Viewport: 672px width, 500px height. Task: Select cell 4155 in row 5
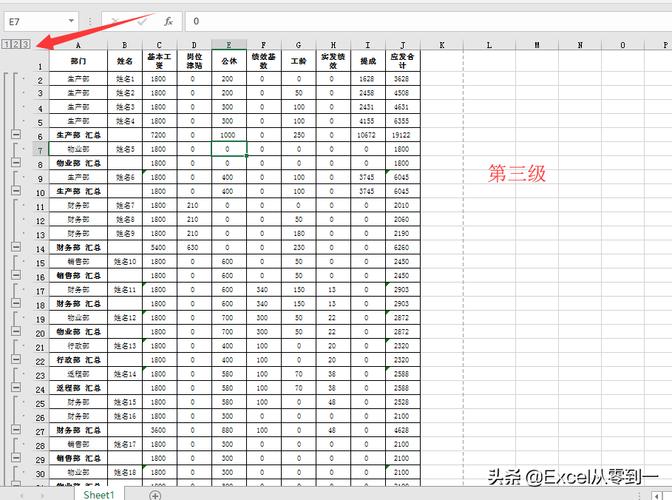tap(368, 121)
